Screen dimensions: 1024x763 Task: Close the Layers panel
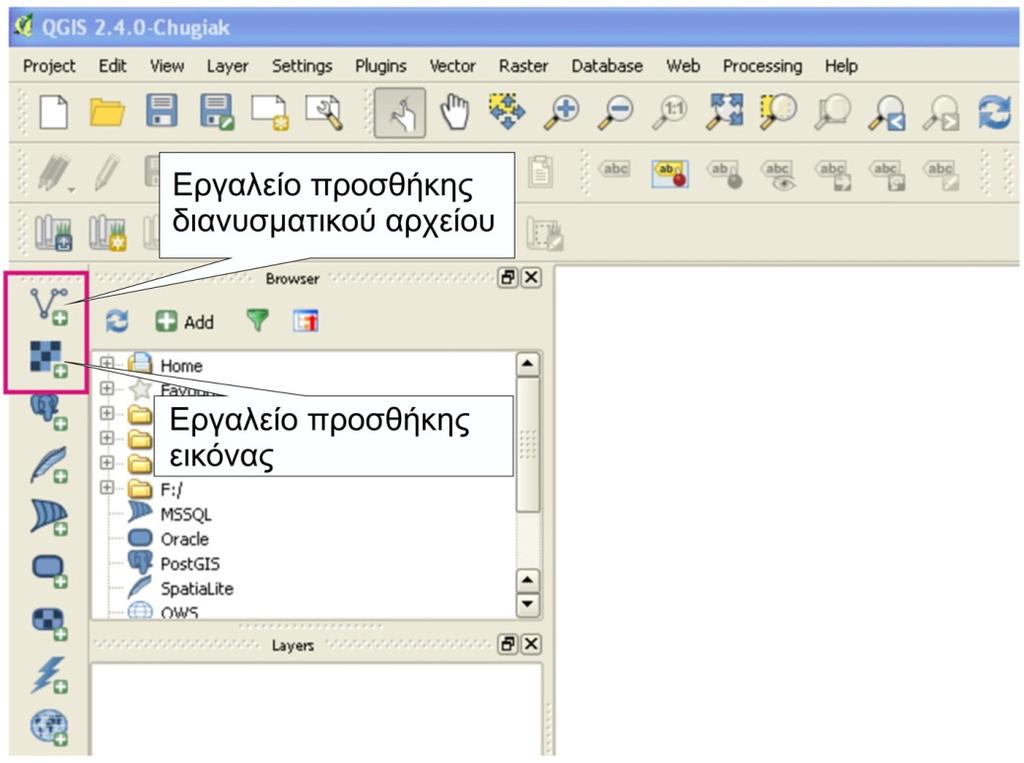tap(532, 644)
